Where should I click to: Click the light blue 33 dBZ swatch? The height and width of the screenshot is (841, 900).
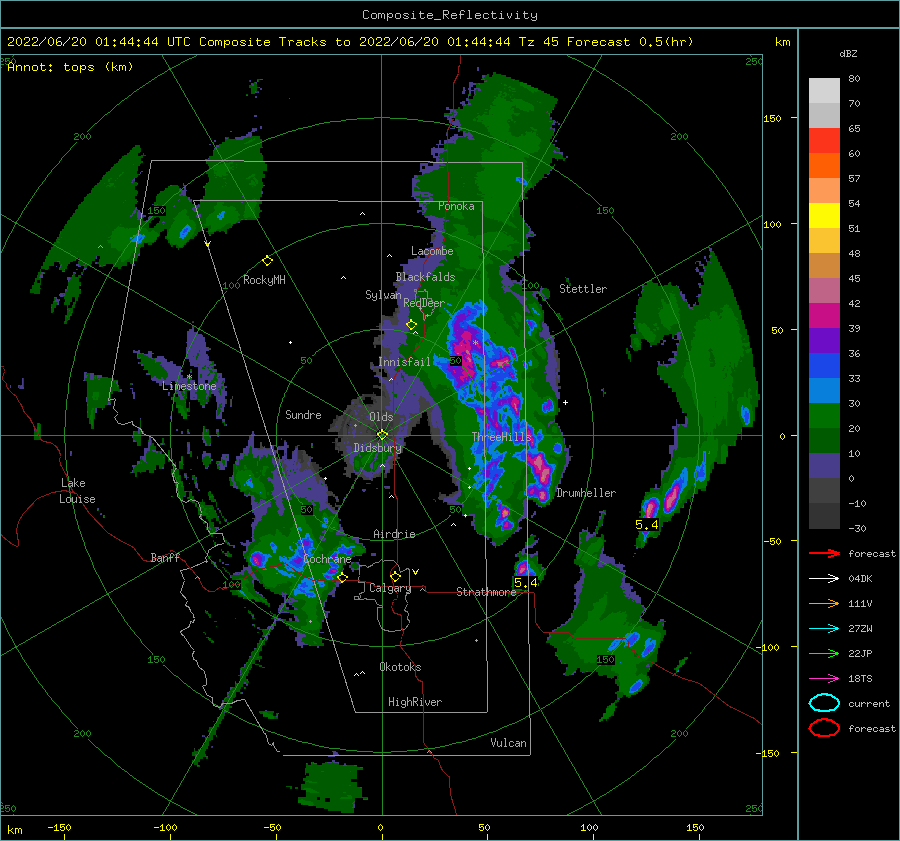coord(824,390)
